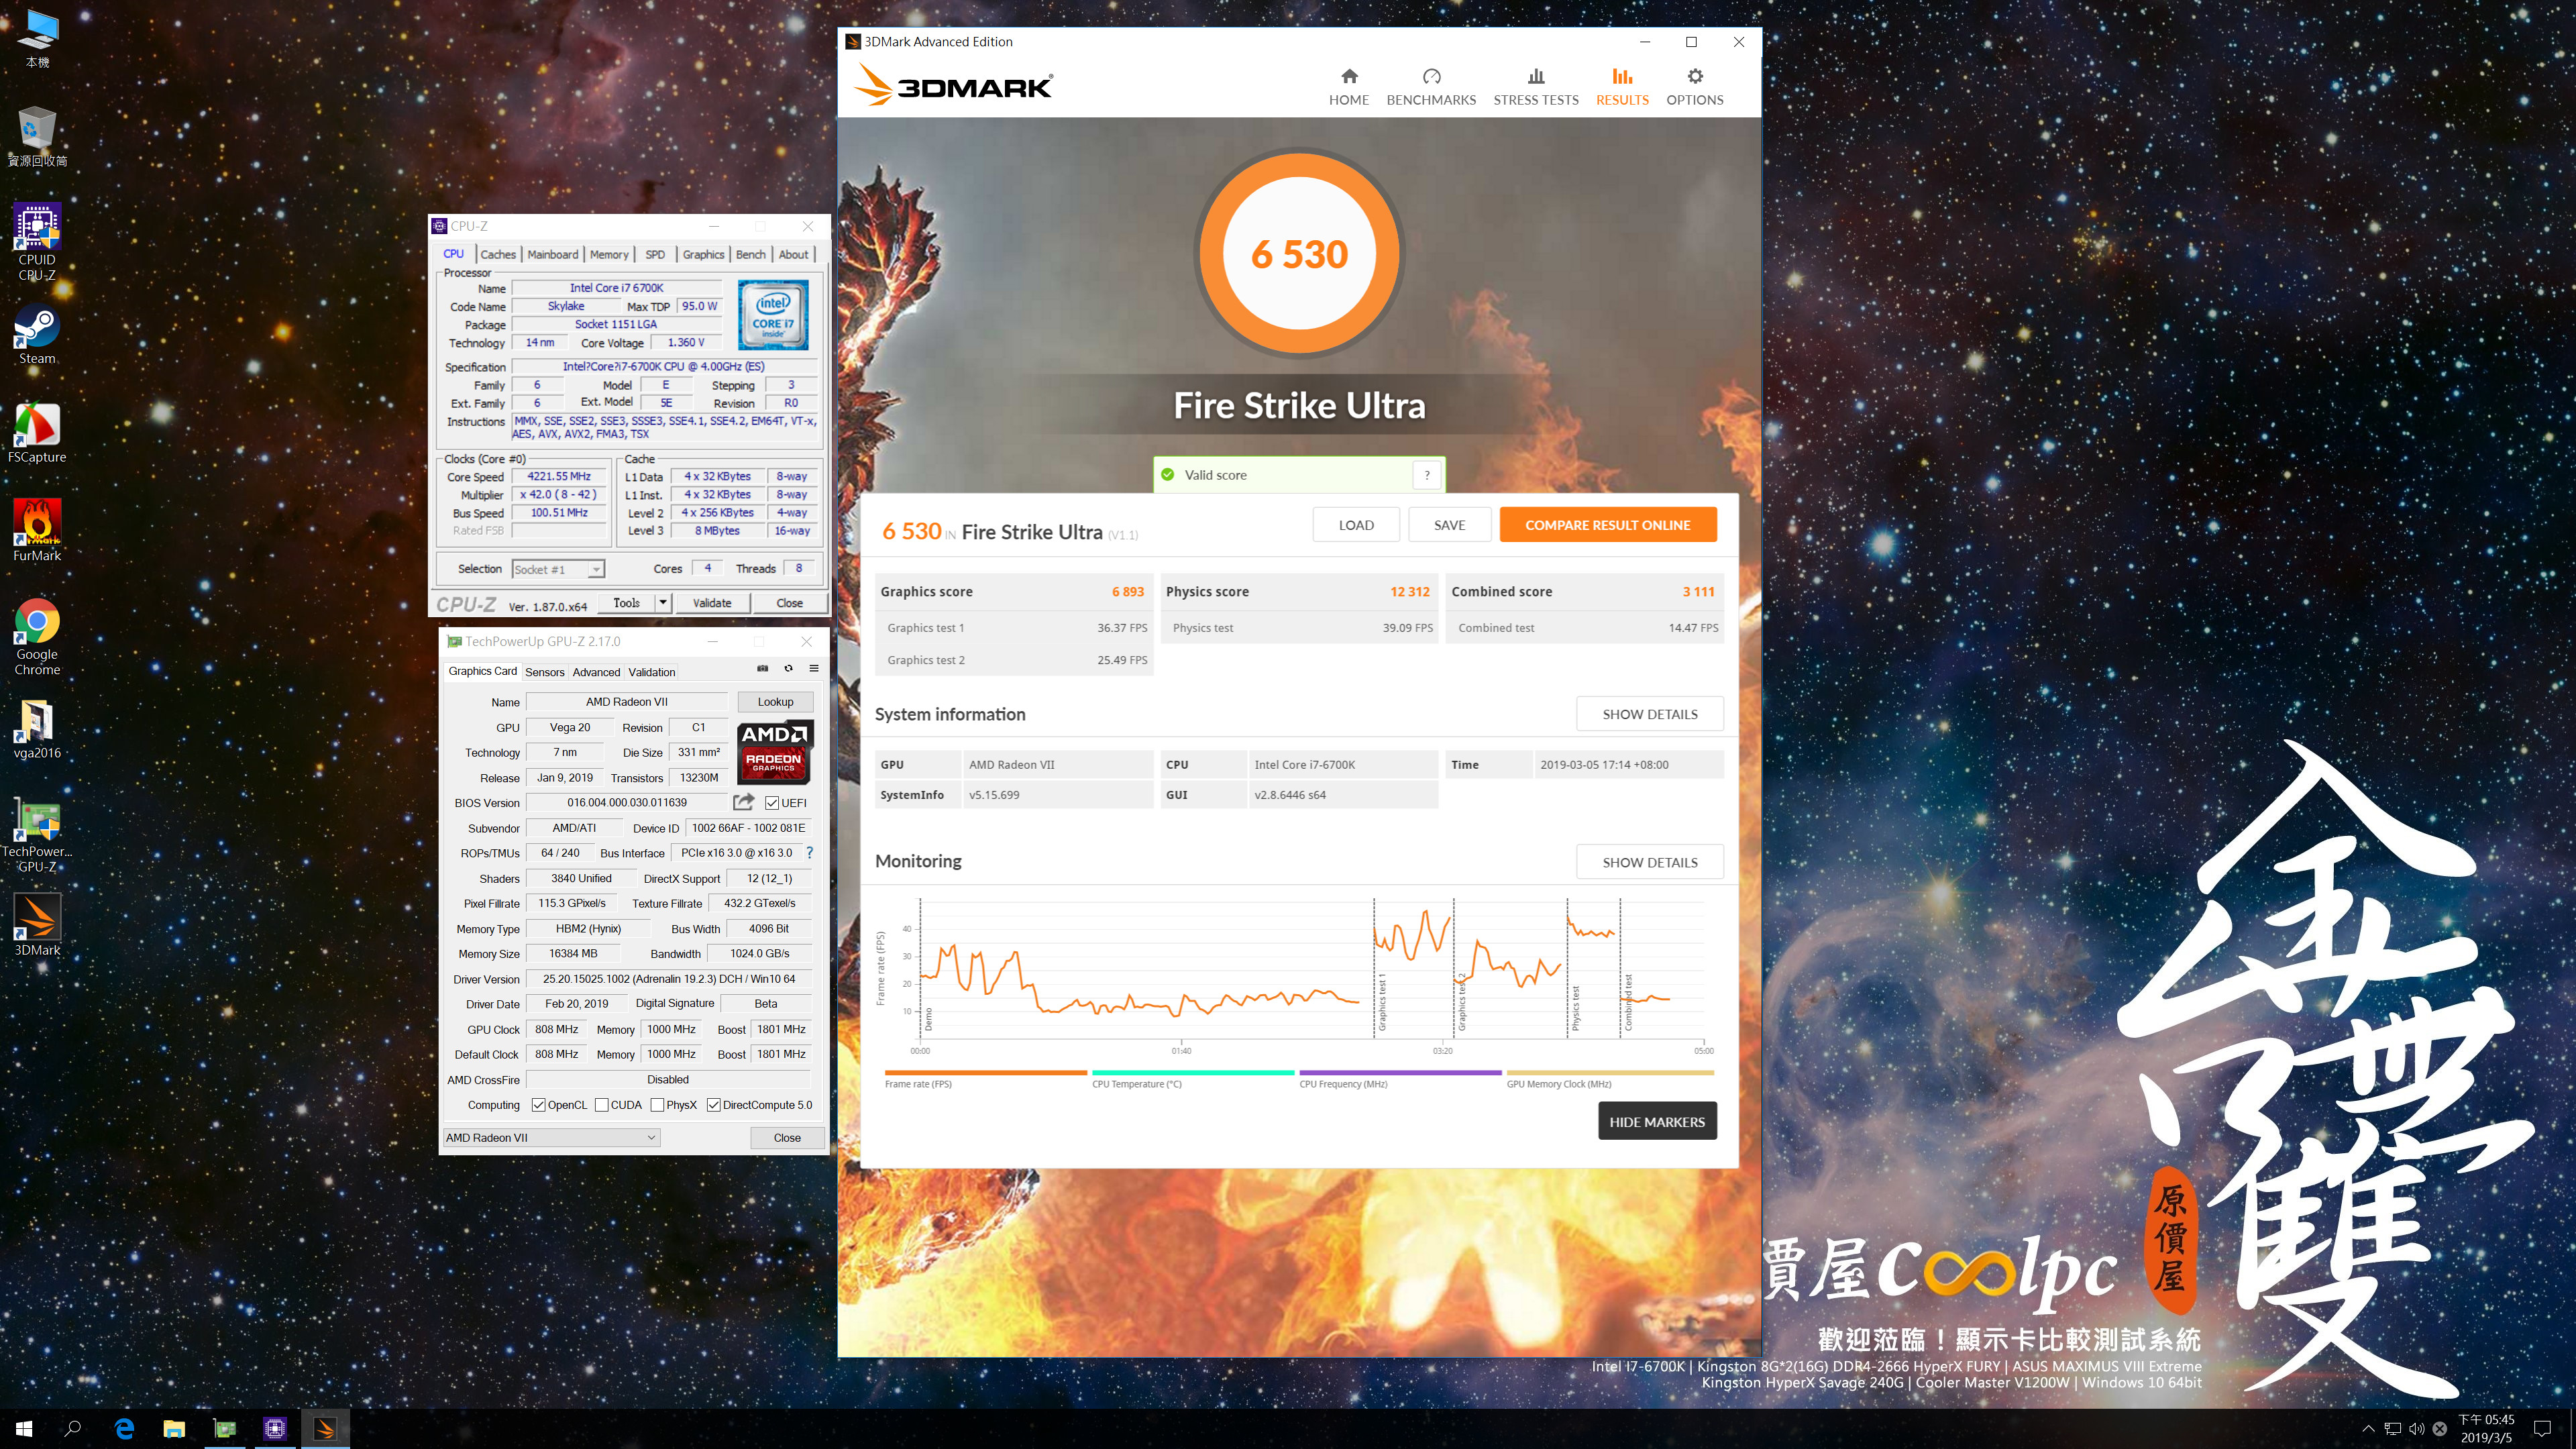
Task: Click the Graphics test 1 chart marker
Action: pyautogui.click(x=1382, y=1002)
